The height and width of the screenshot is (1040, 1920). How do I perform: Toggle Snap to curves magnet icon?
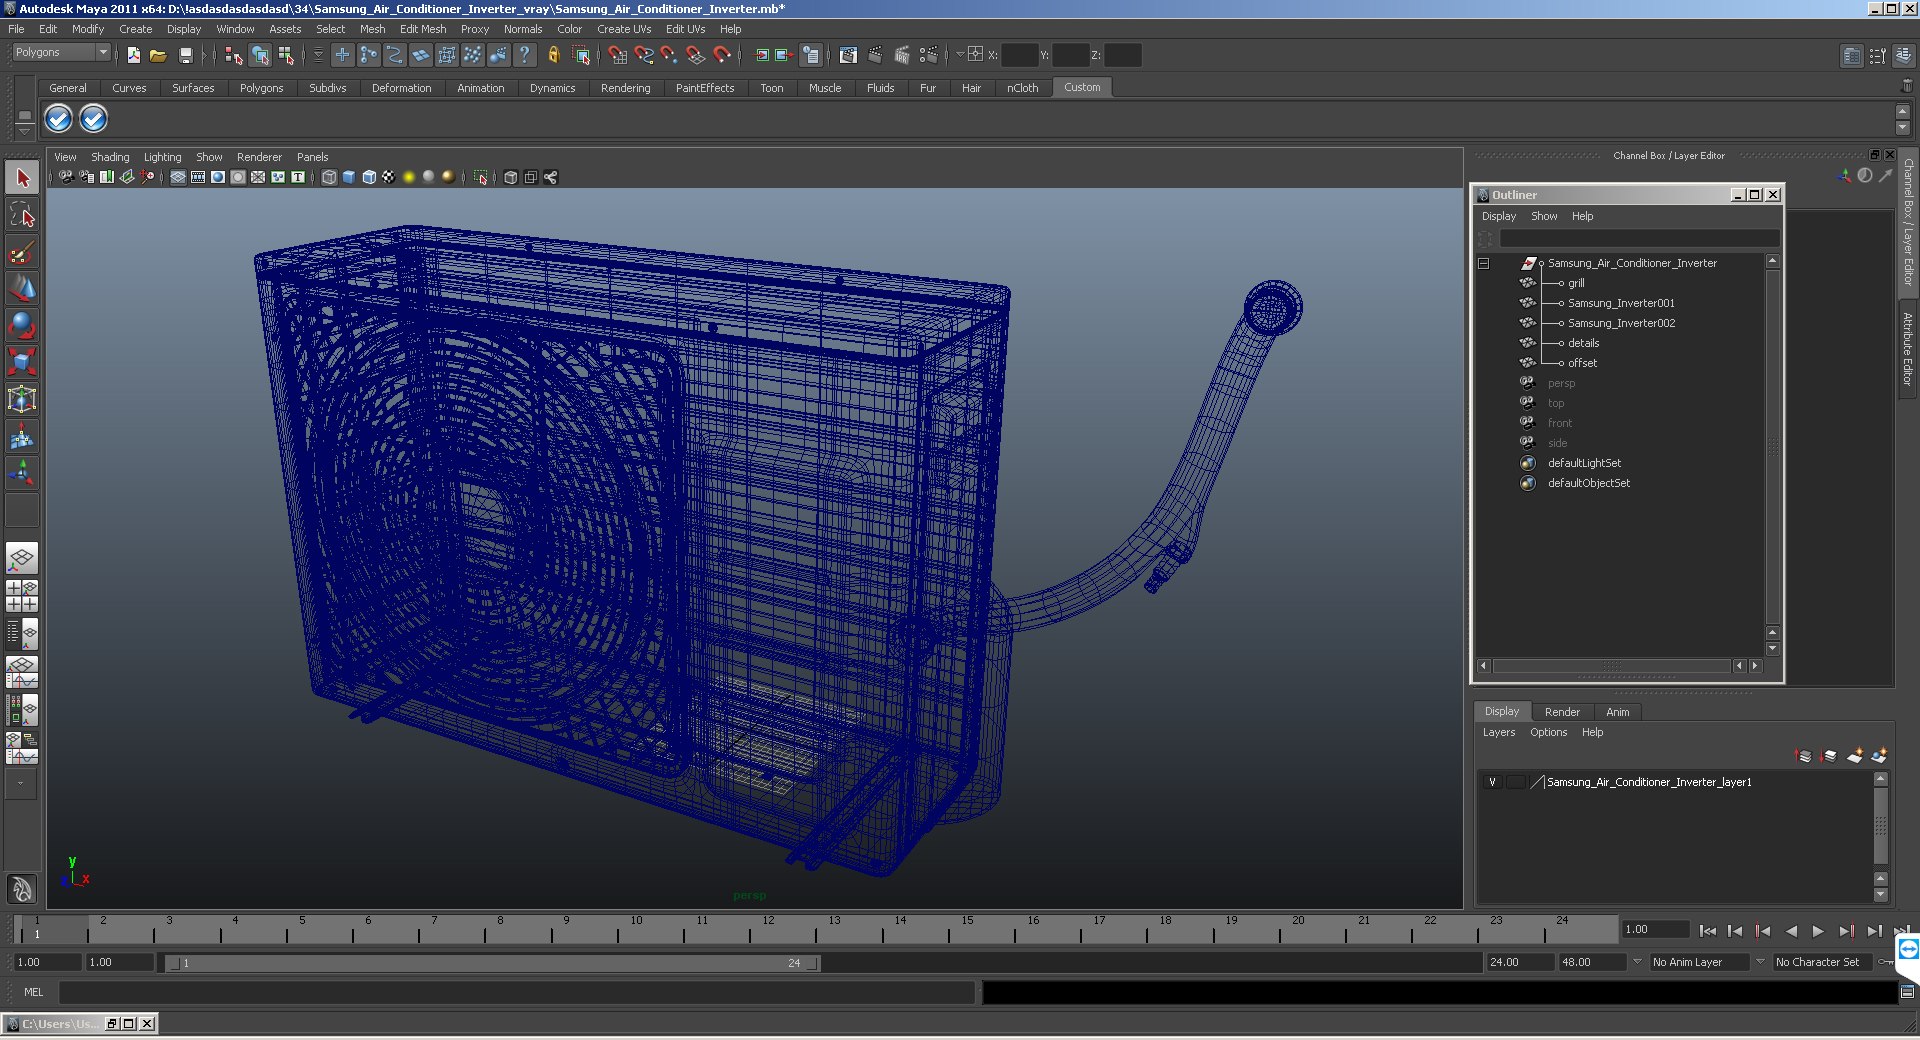click(643, 55)
